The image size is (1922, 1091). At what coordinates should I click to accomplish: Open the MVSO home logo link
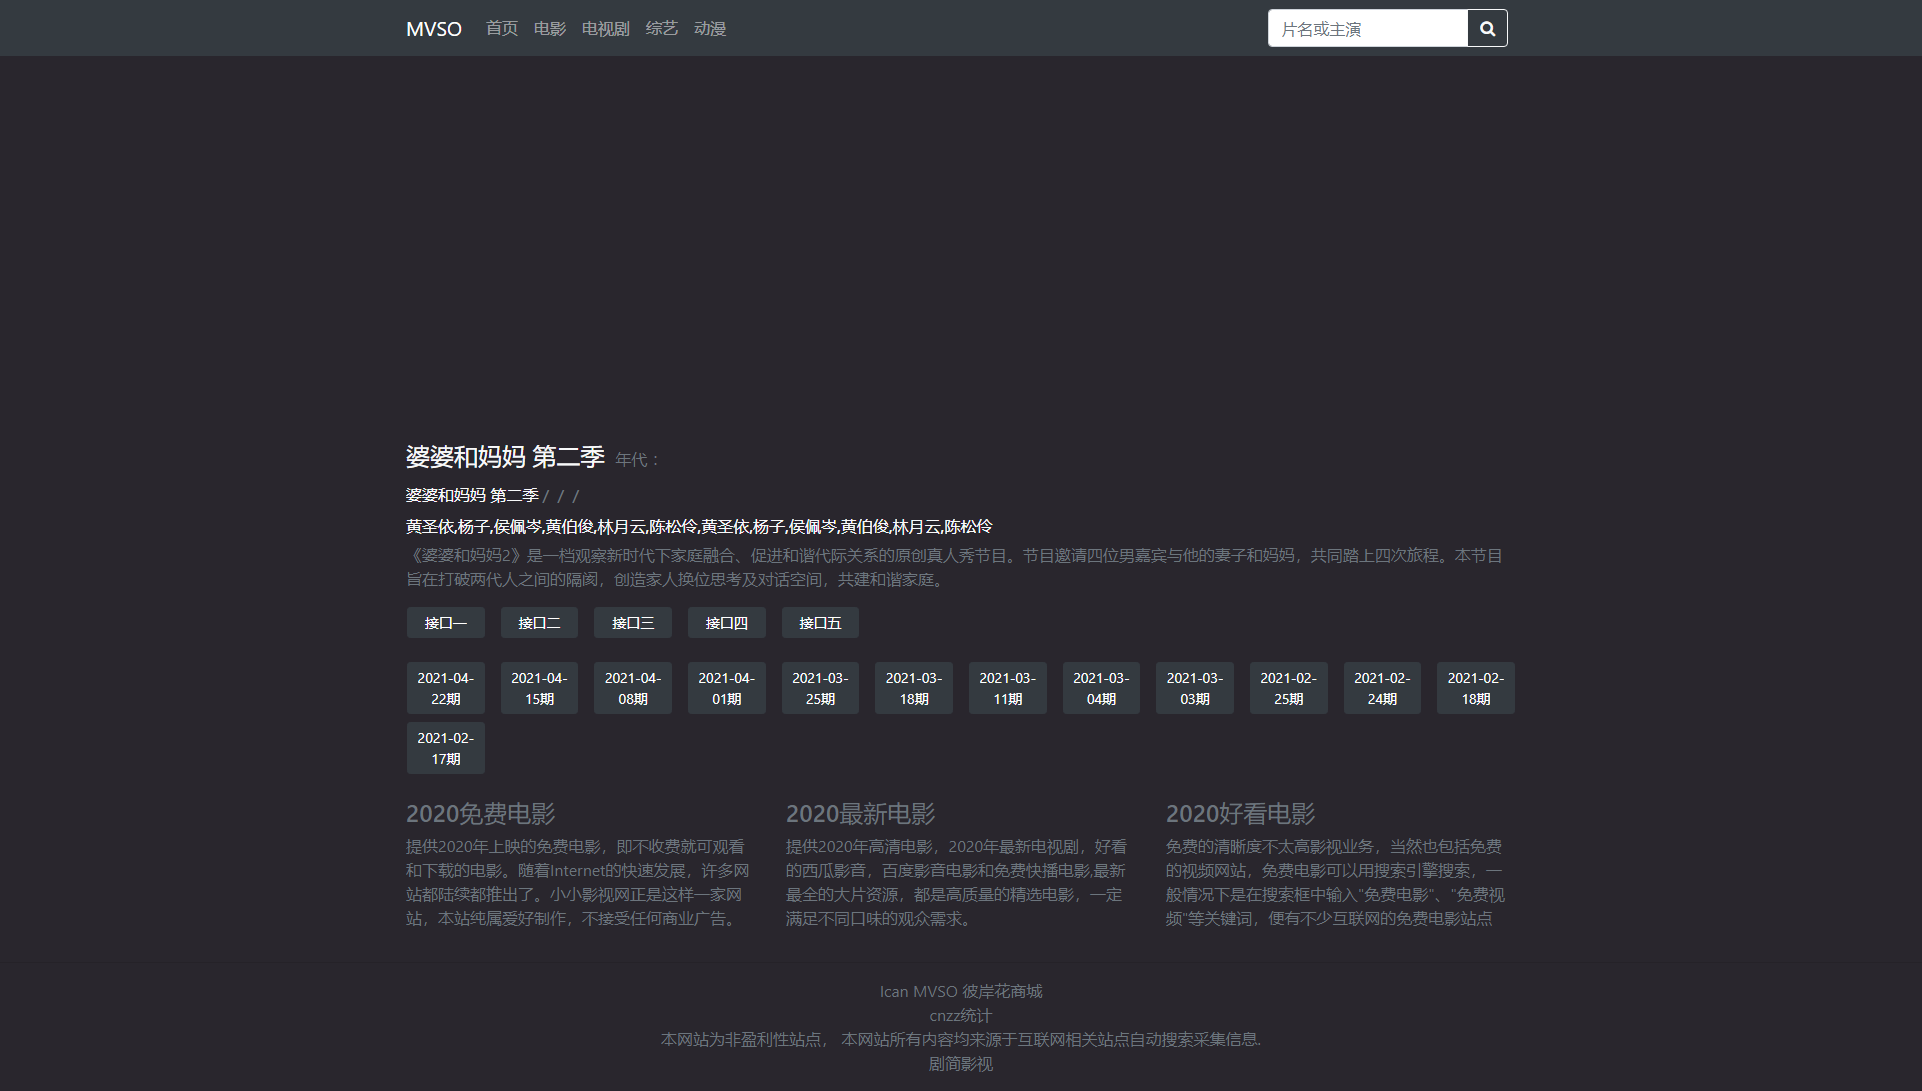point(434,29)
